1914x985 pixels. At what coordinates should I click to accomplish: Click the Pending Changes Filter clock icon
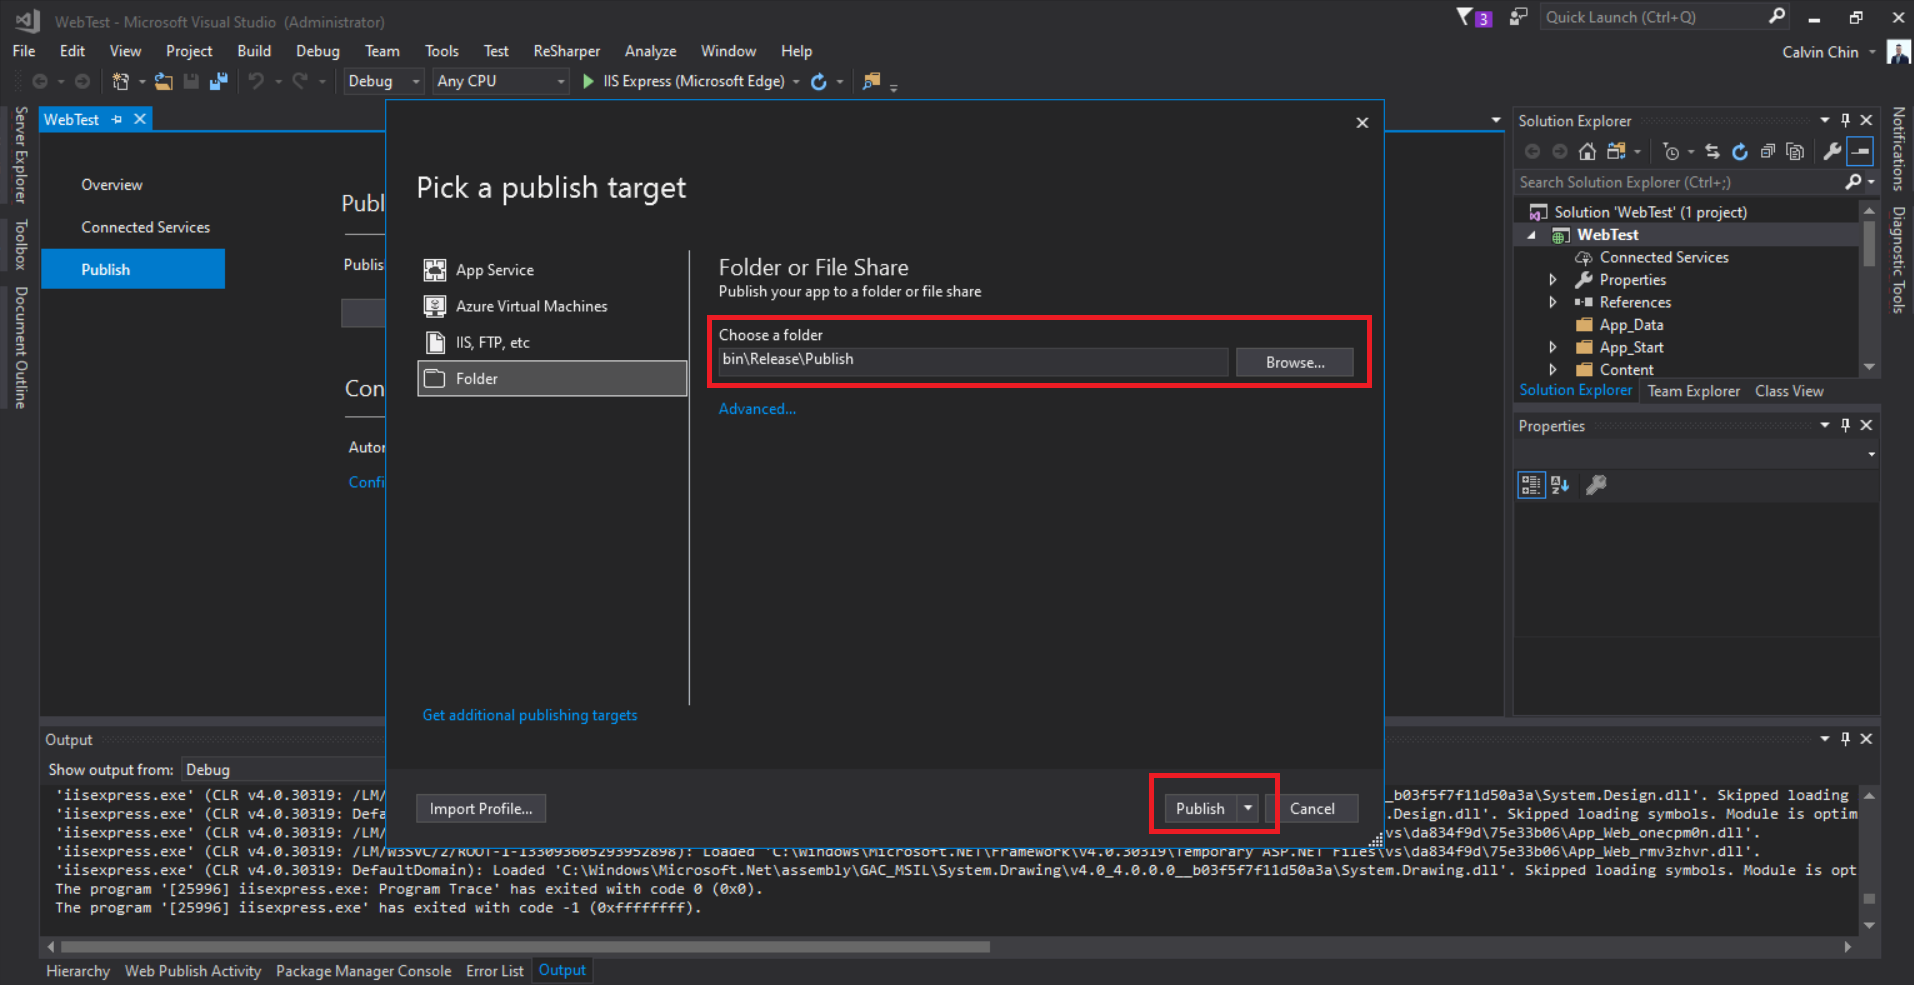(x=1671, y=151)
